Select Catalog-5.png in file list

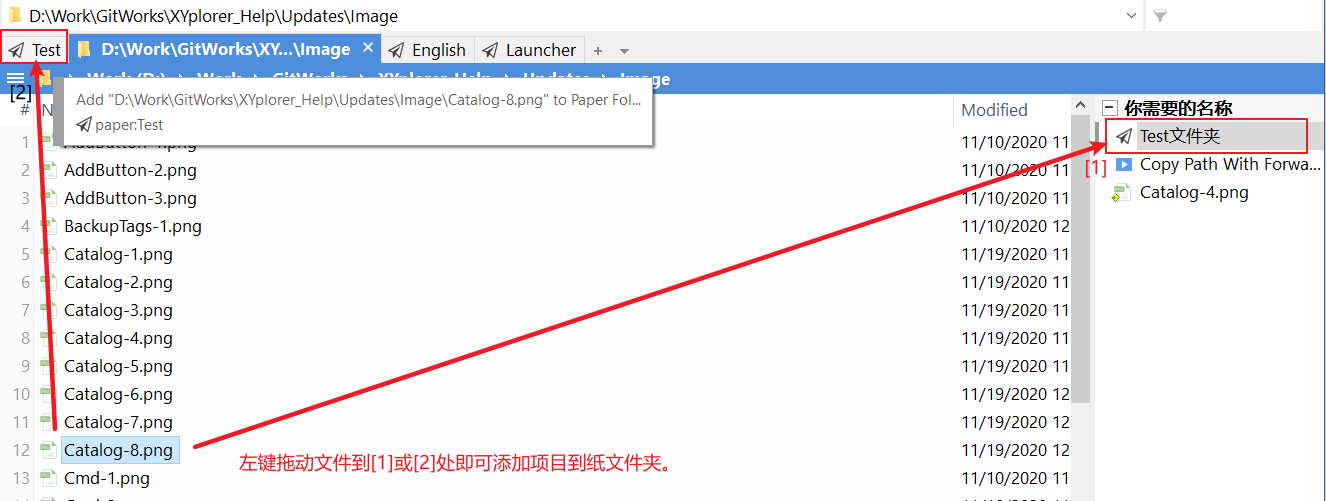click(x=118, y=366)
